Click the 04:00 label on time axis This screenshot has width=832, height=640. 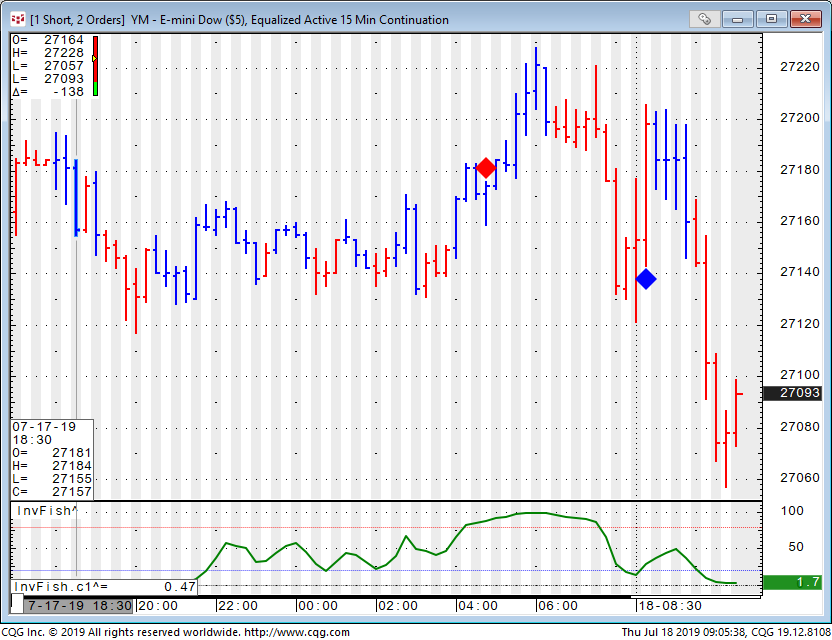[477, 606]
